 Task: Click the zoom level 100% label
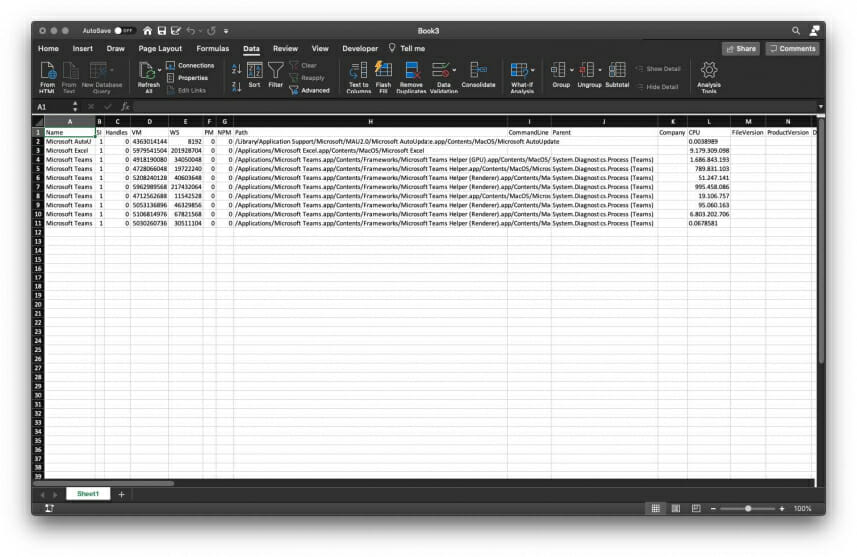(802, 508)
